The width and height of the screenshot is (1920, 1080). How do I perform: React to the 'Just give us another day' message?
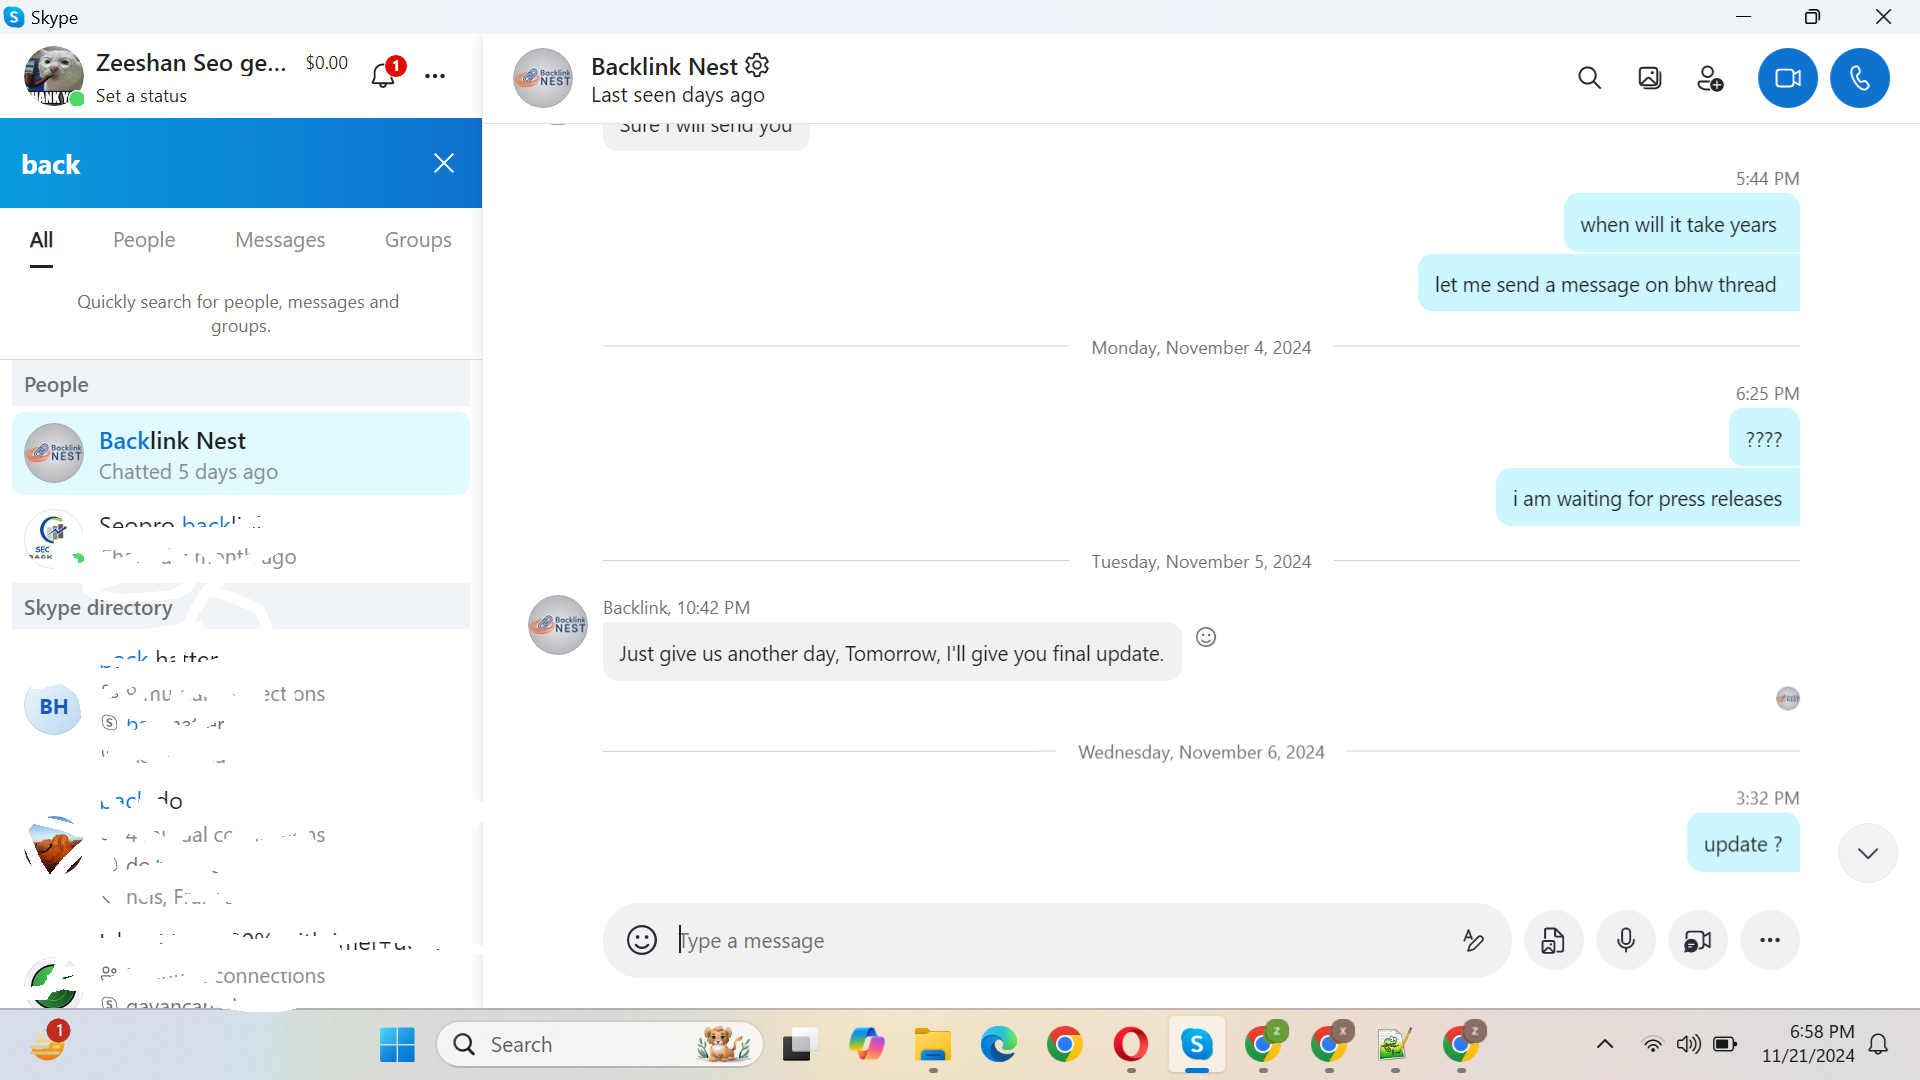click(1206, 637)
